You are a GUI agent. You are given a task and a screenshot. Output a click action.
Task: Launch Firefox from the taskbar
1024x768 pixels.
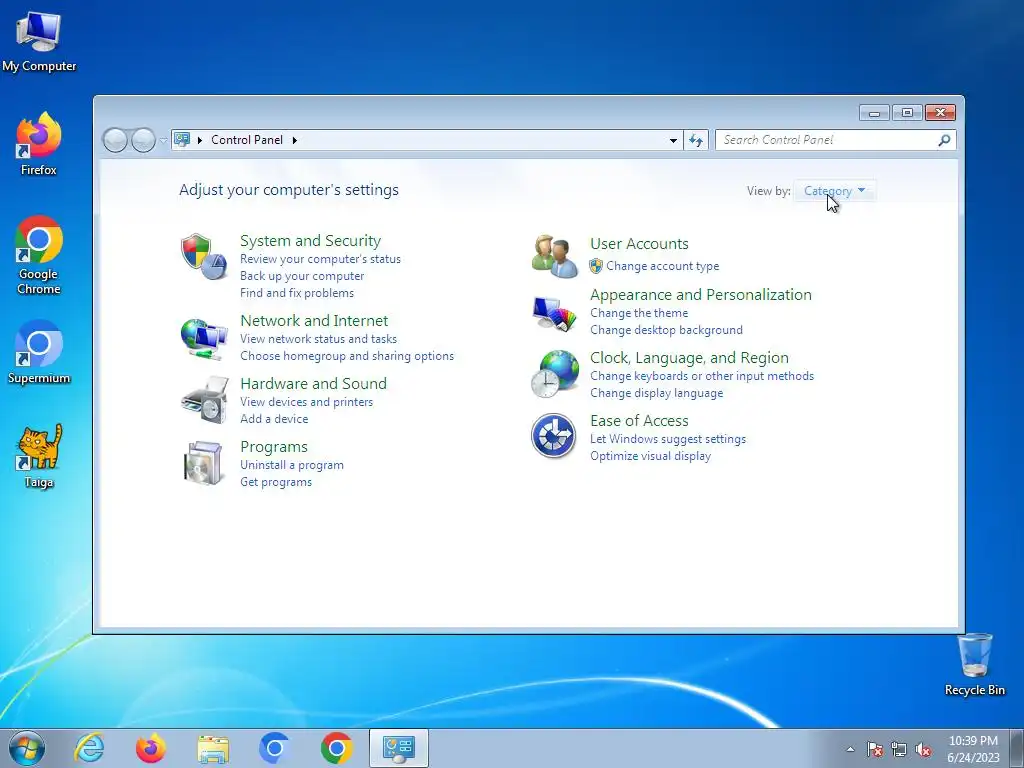[x=151, y=748]
